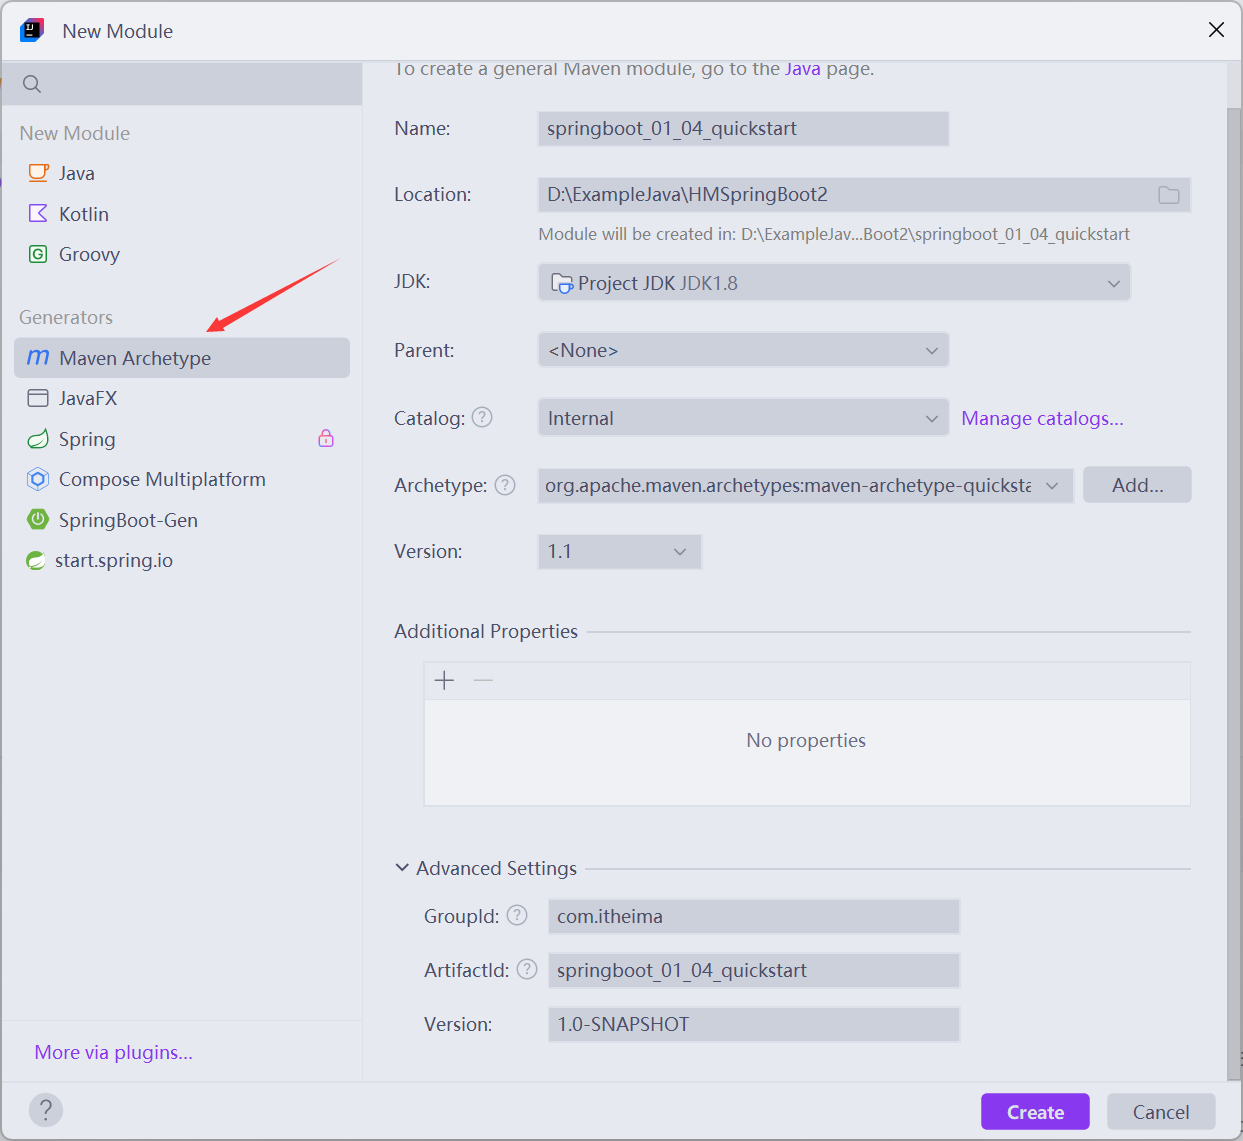Open the Parent dropdown

click(x=743, y=350)
